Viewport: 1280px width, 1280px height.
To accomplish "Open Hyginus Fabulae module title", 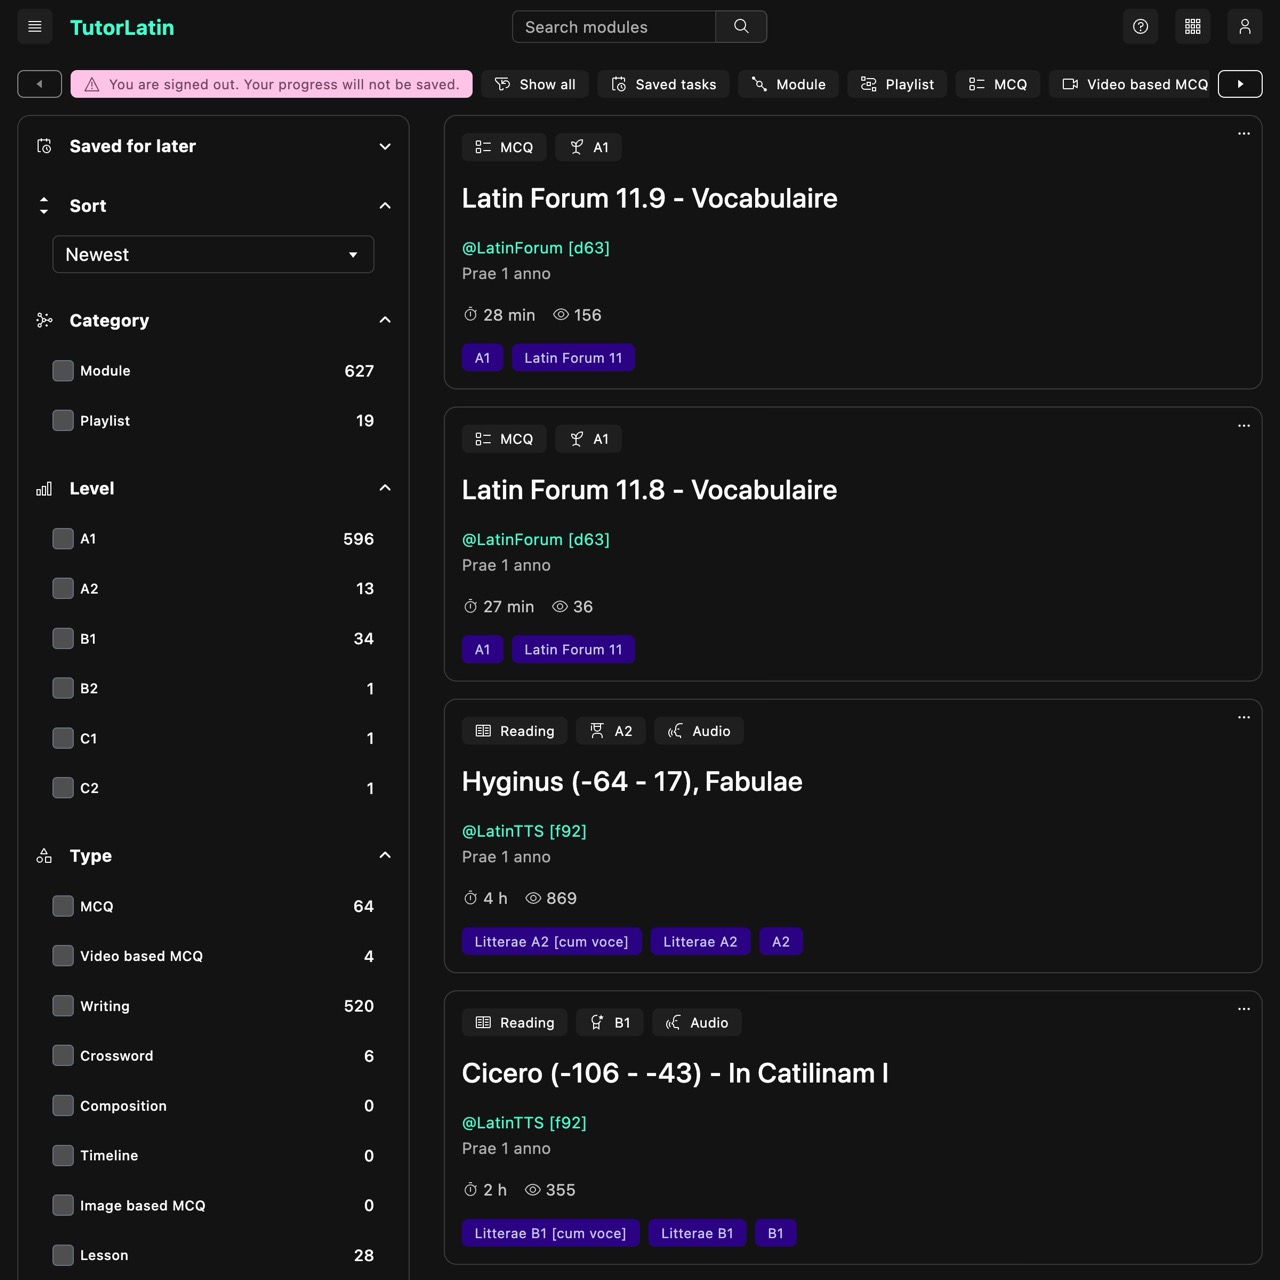I will [632, 782].
